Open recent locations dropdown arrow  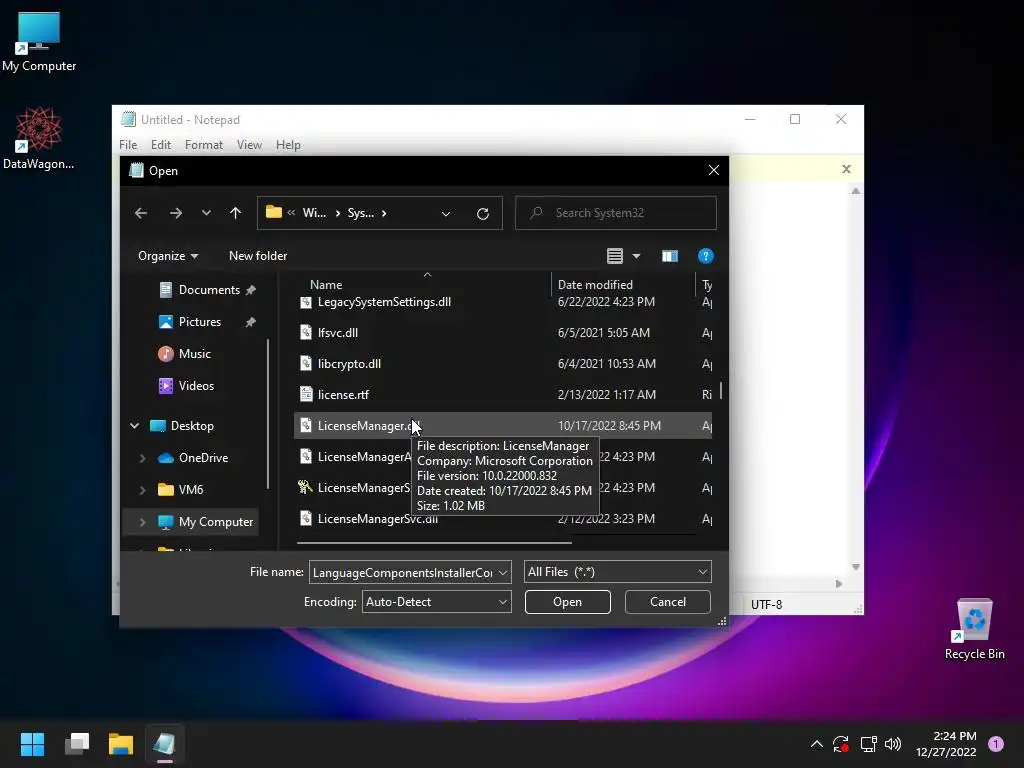[x=206, y=213]
